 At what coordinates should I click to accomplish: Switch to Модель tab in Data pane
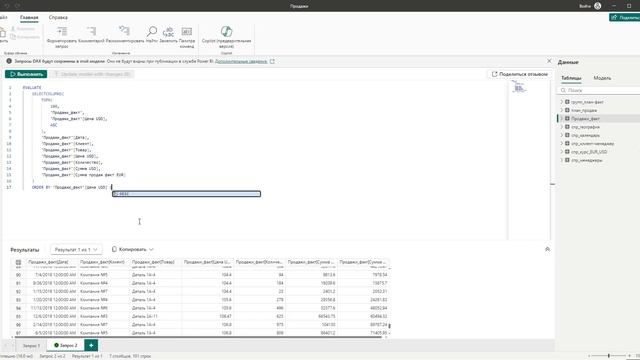pos(602,78)
